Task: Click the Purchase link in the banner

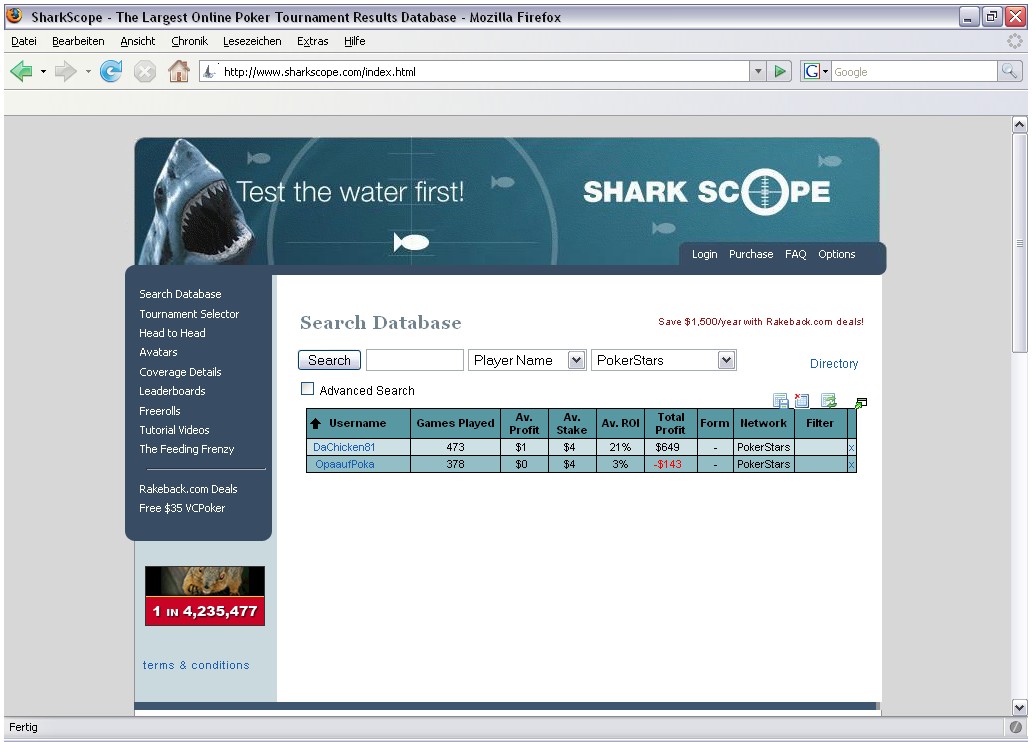Action: (751, 254)
